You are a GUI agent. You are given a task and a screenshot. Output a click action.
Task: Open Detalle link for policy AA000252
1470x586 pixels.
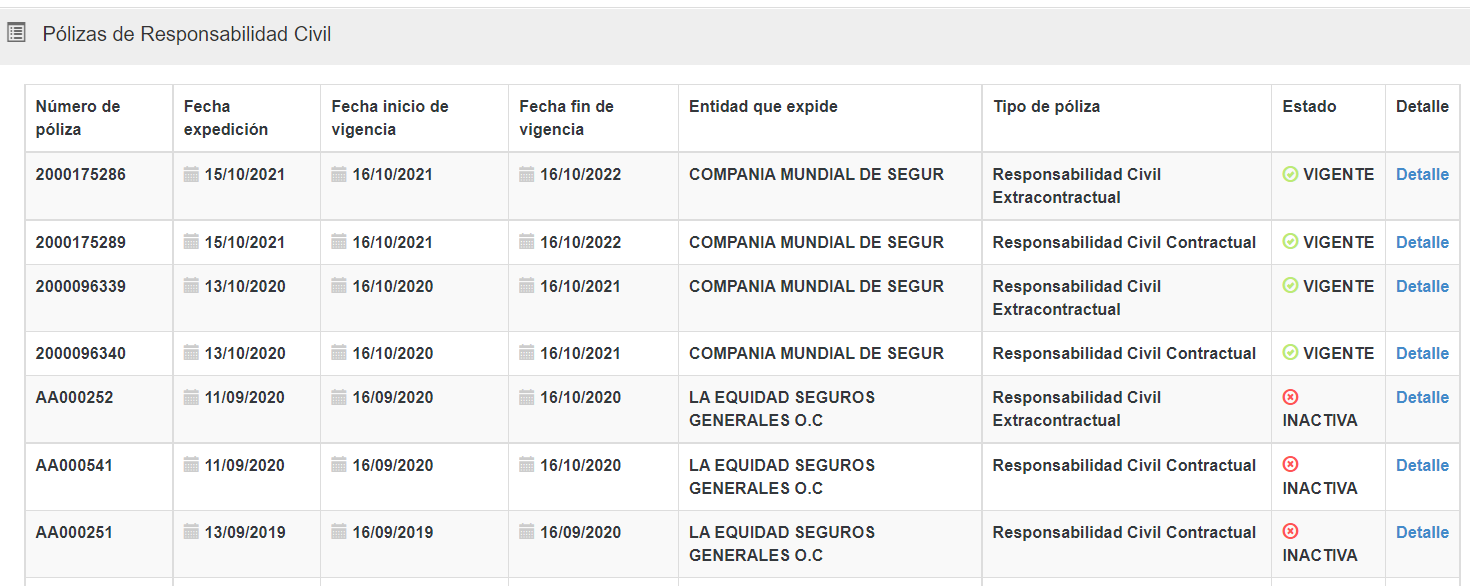click(1422, 397)
